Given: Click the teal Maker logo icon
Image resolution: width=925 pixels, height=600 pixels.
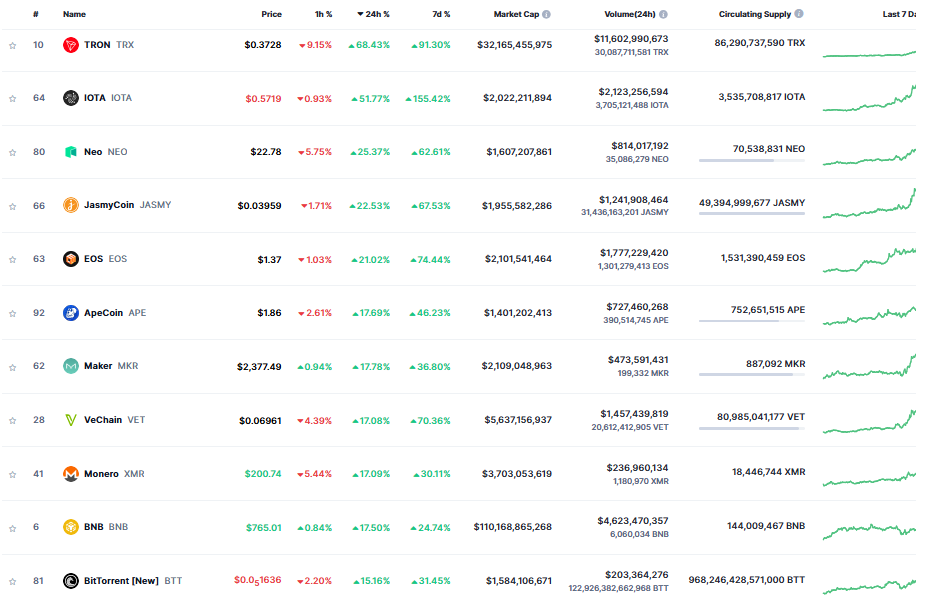Looking at the screenshot, I should [71, 366].
